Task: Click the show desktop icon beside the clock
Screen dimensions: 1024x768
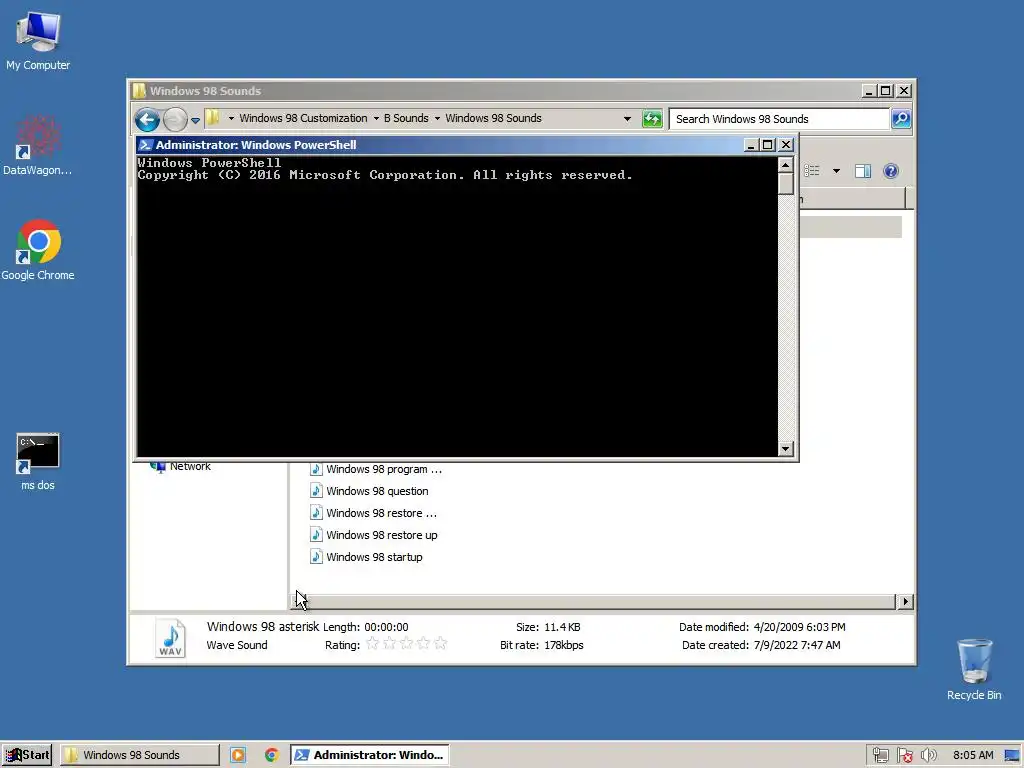Action: pos(1012,756)
